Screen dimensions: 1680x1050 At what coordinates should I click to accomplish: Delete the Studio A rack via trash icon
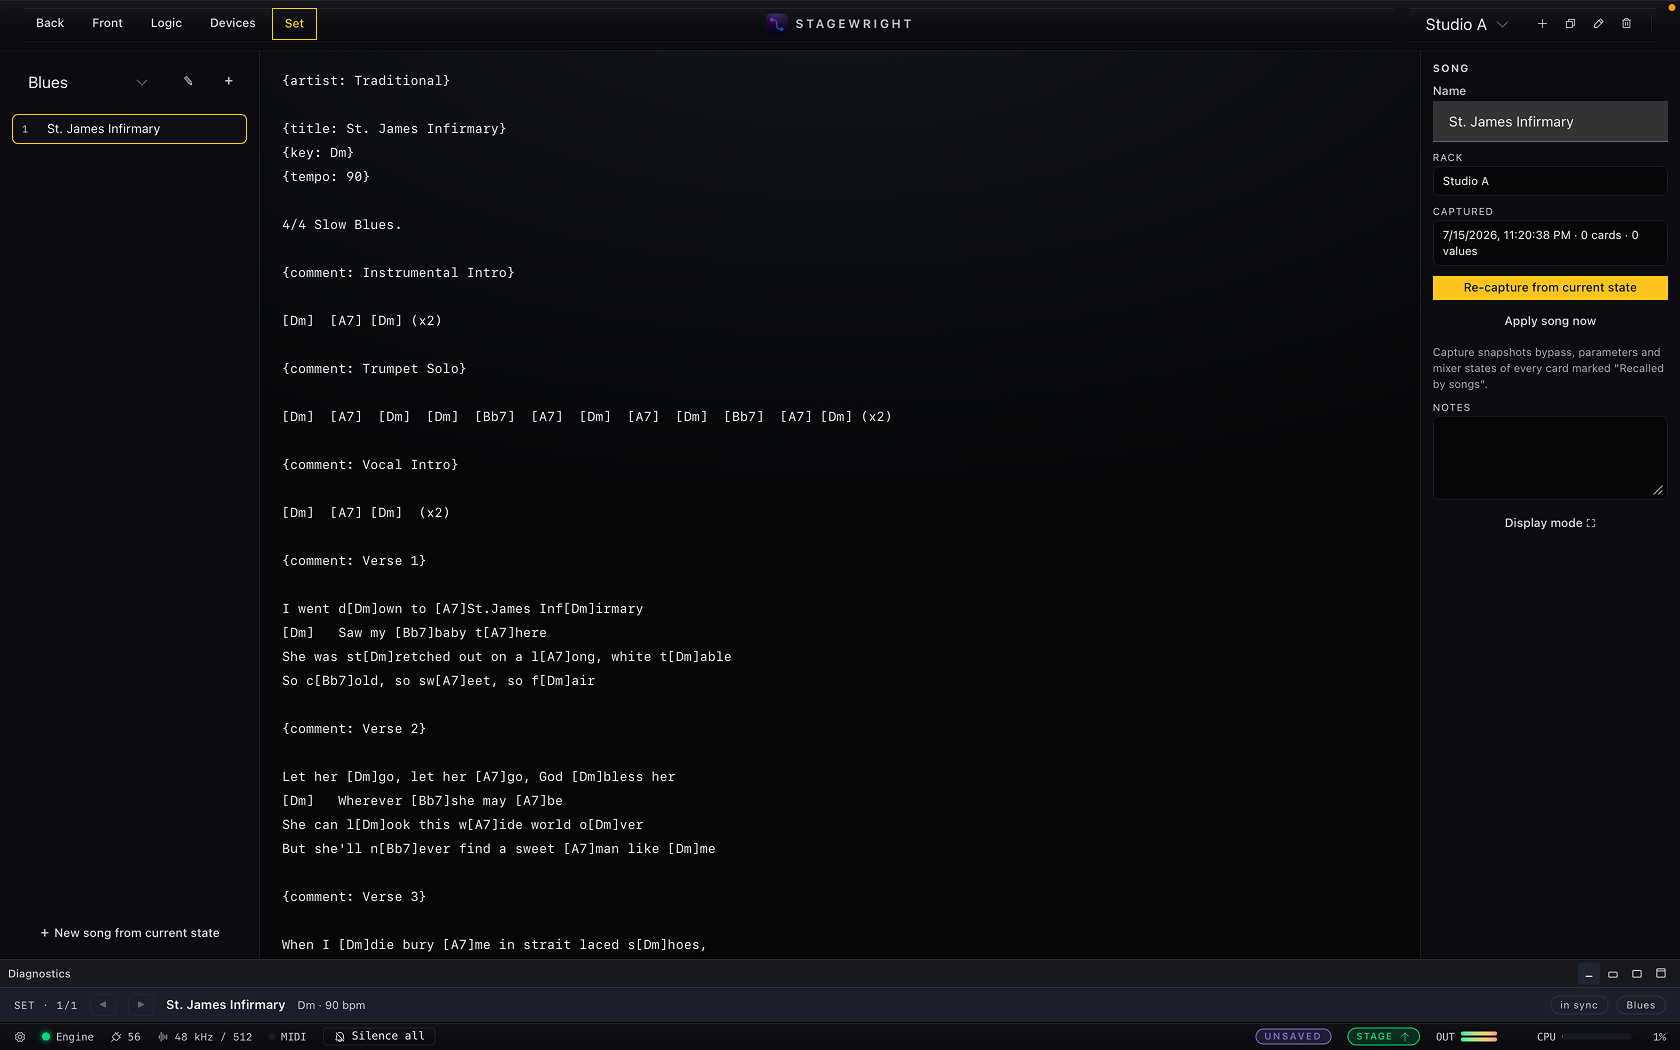click(1626, 24)
